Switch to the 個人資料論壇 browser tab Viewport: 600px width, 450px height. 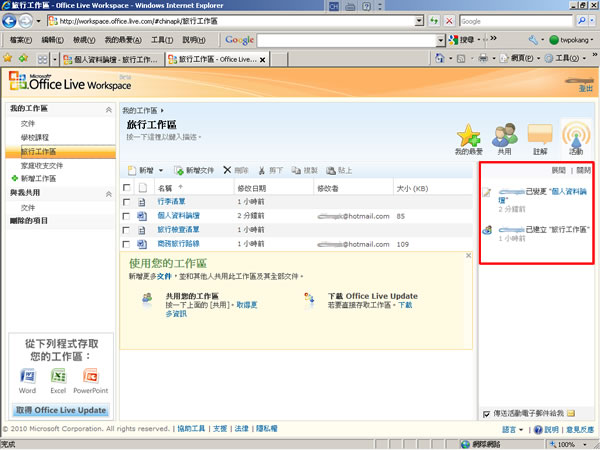point(111,59)
